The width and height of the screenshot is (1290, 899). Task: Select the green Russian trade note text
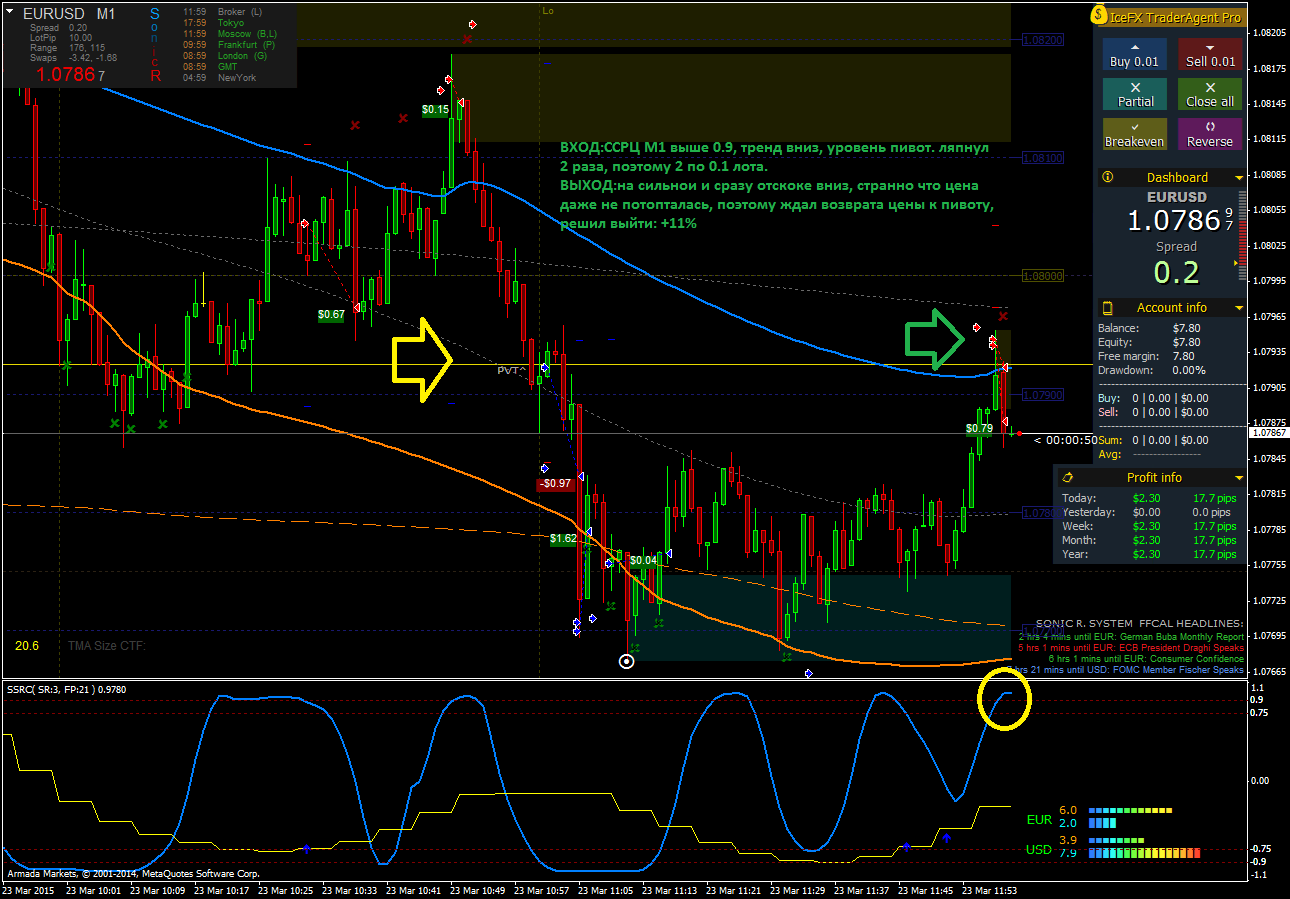[x=778, y=185]
